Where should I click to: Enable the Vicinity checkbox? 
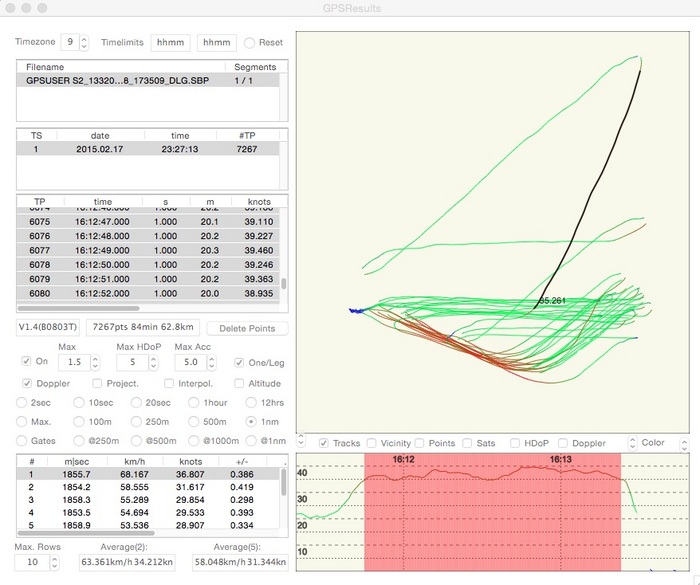(373, 443)
